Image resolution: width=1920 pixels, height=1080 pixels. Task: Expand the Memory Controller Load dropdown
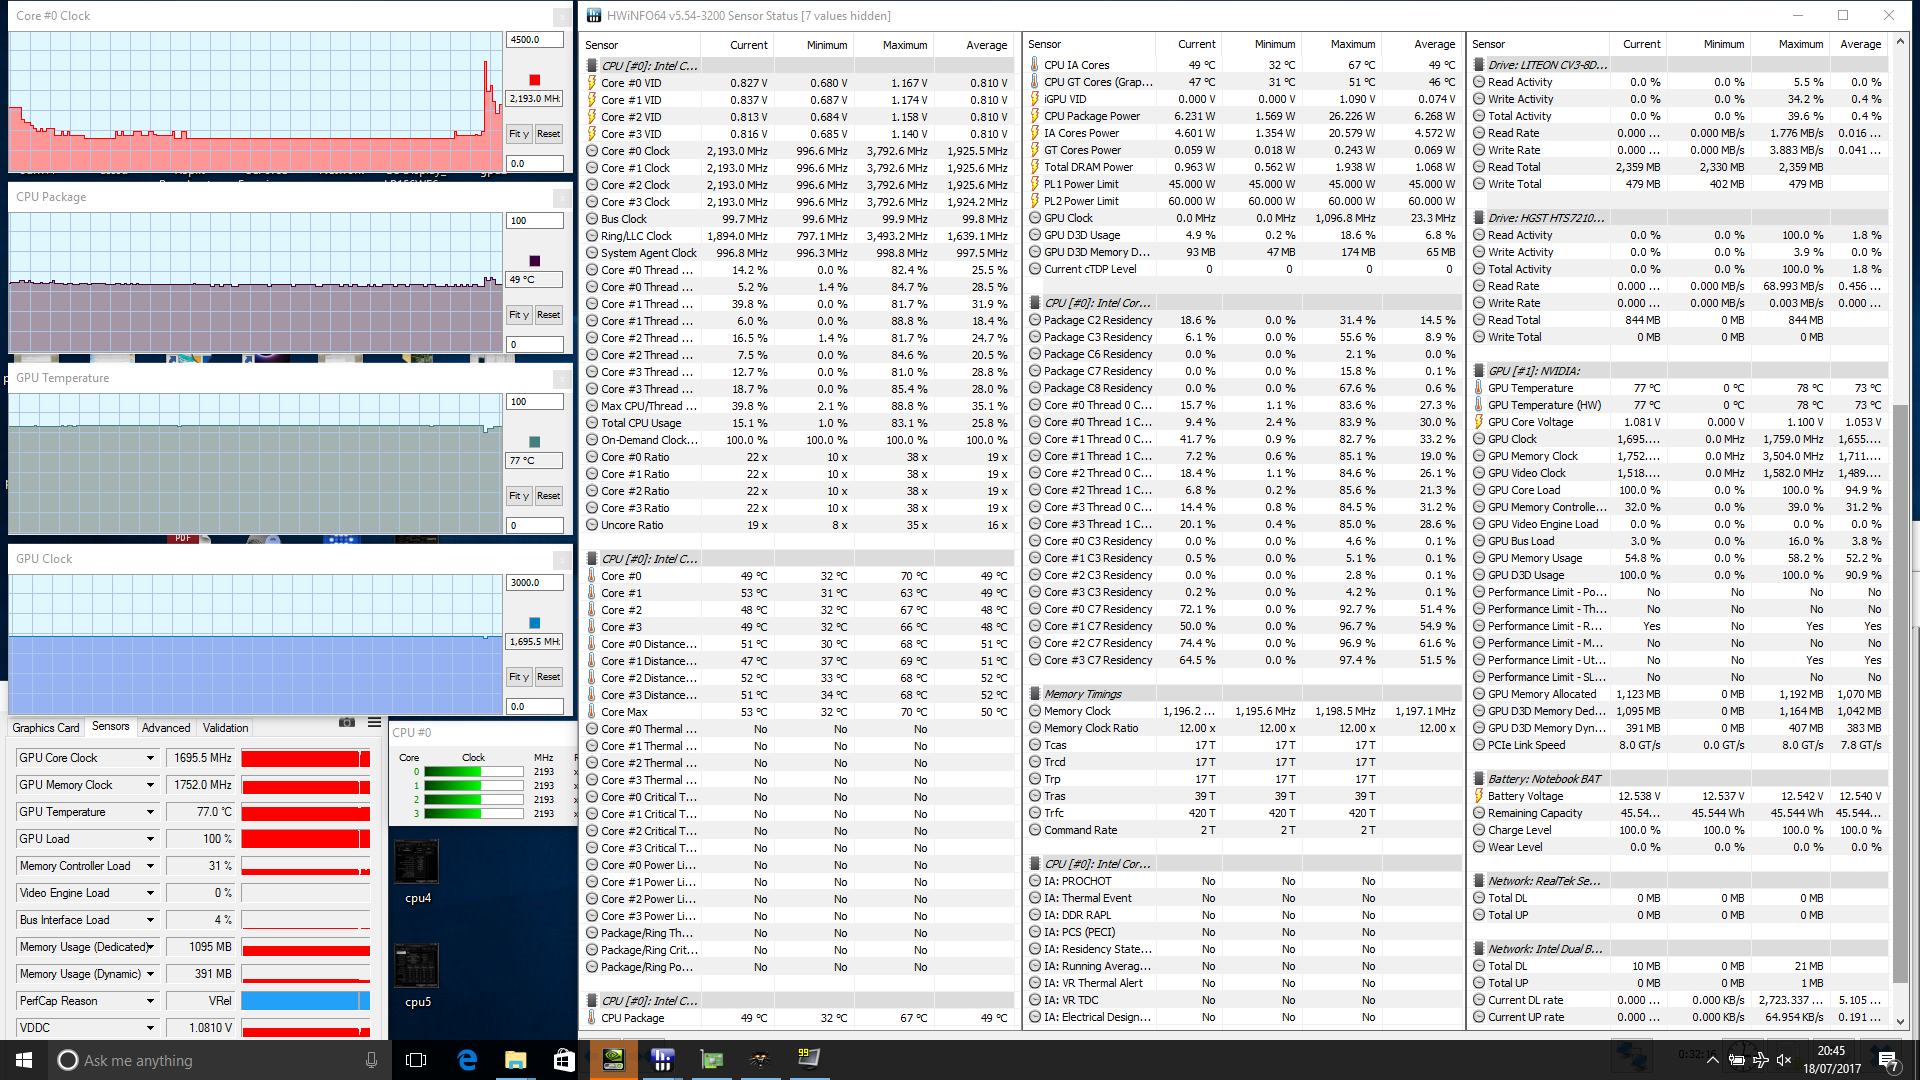coord(150,866)
